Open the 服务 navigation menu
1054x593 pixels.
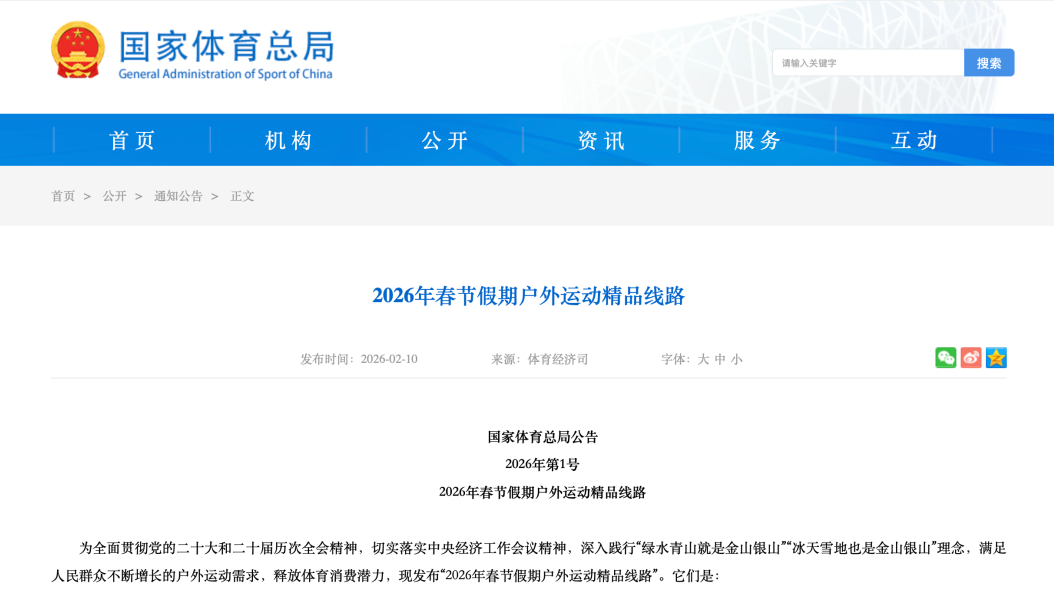click(x=758, y=140)
